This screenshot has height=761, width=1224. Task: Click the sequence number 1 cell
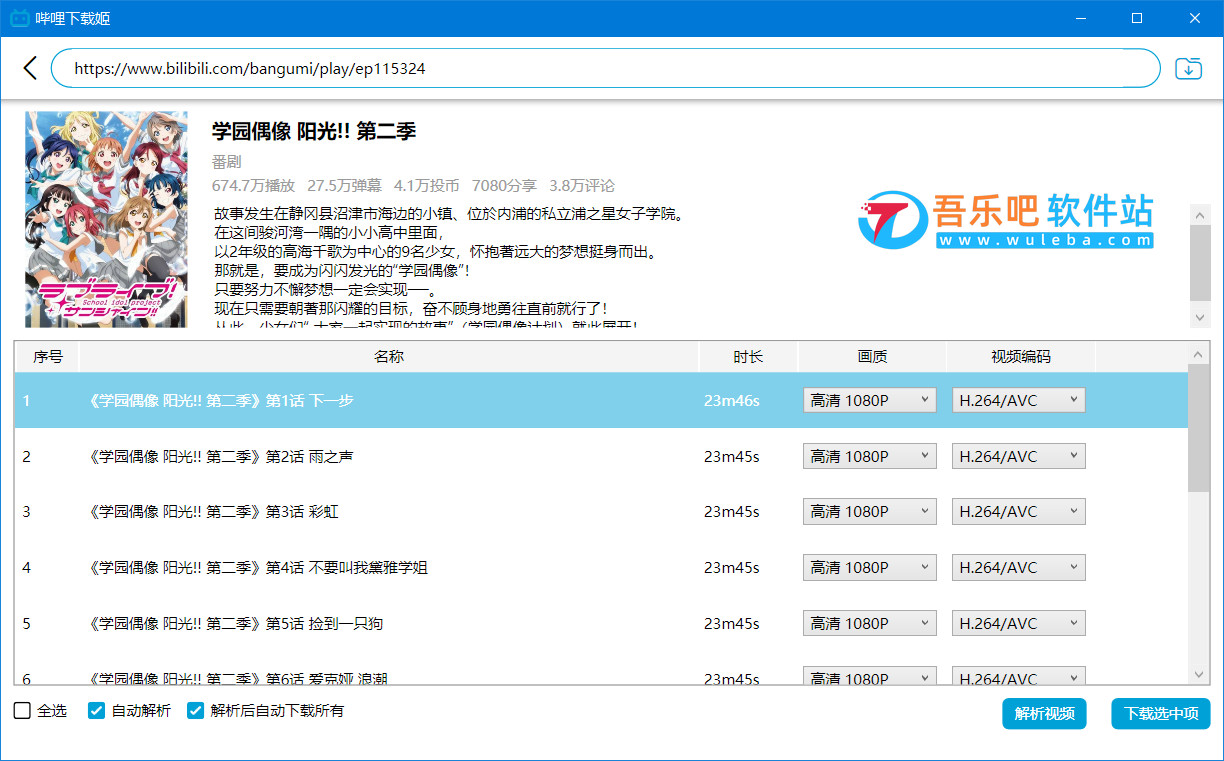[x=27, y=400]
